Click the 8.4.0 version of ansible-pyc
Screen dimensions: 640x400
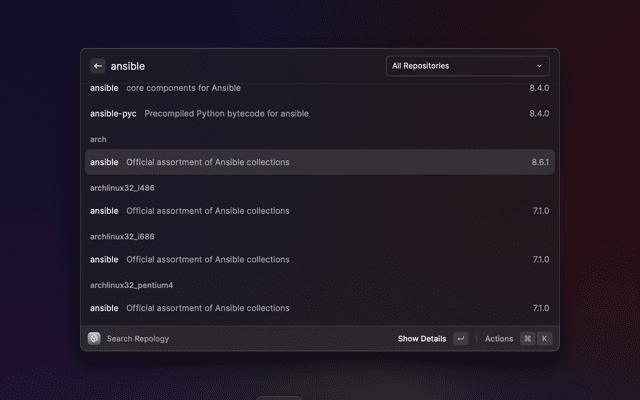(539, 114)
